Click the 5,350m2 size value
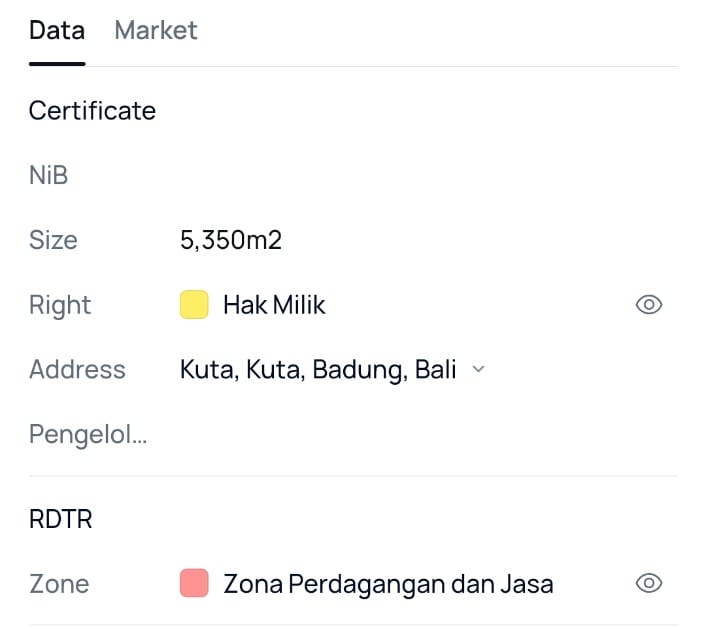 232,240
